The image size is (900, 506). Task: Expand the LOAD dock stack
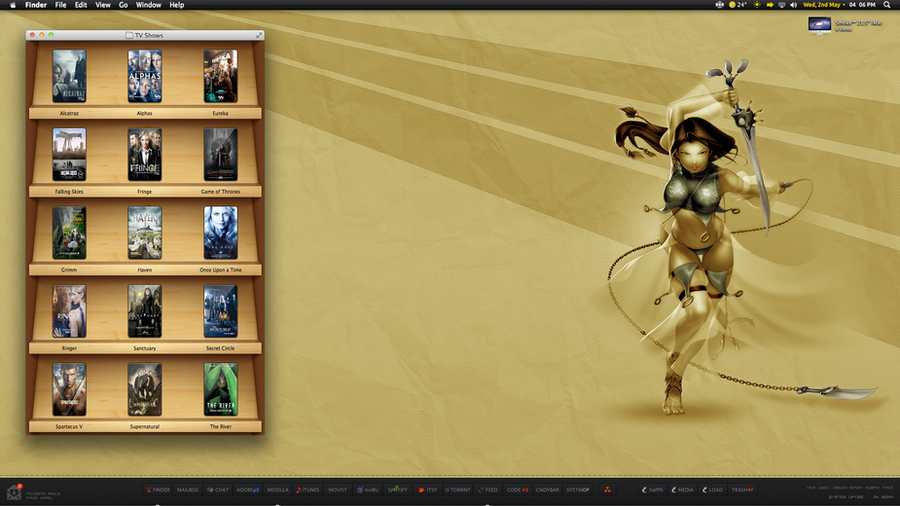point(713,490)
